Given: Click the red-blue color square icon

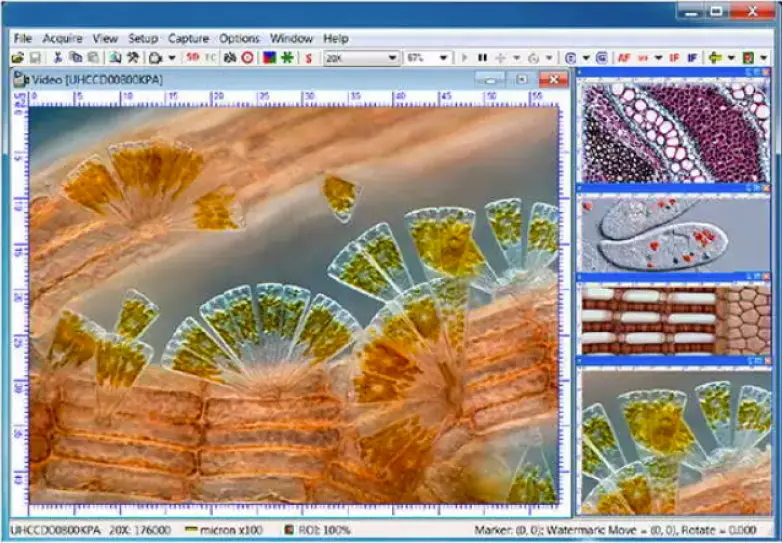Looking at the screenshot, I should point(270,58).
